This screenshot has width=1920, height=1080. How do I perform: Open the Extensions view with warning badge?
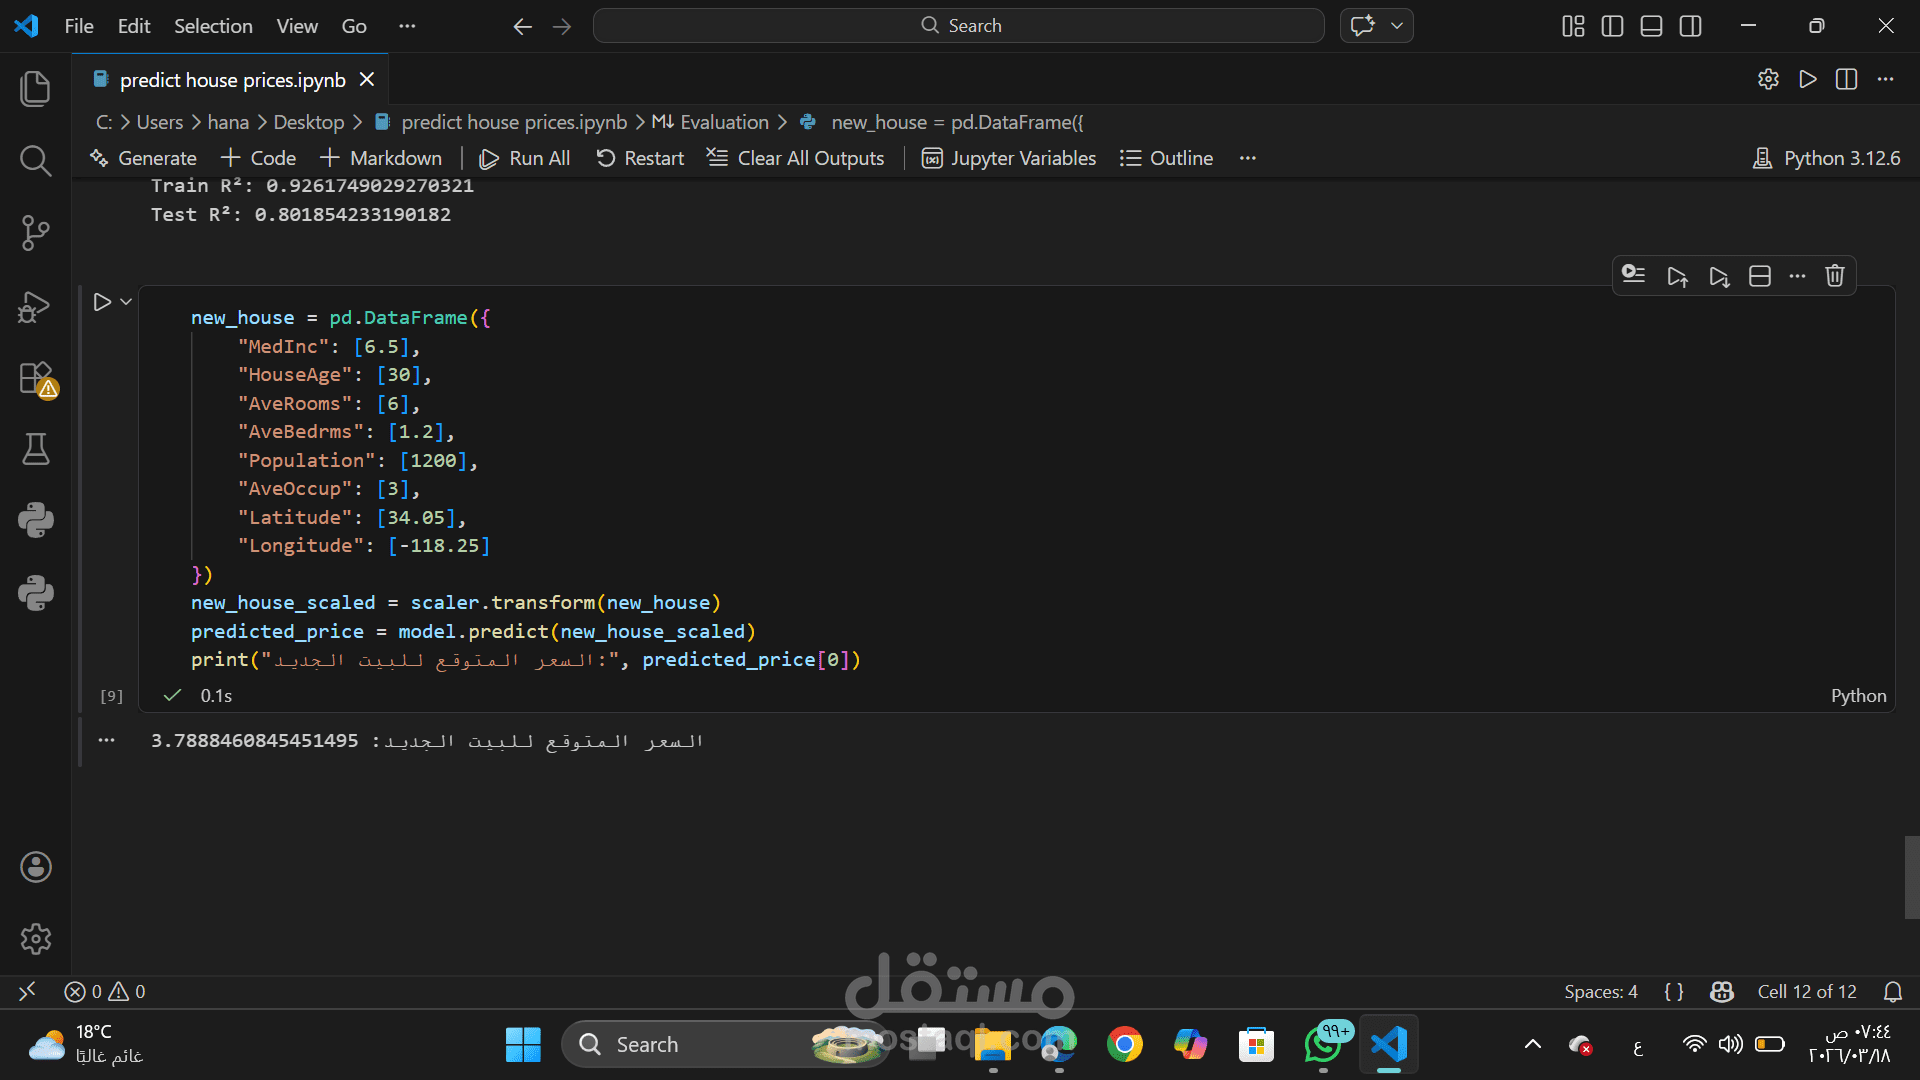click(35, 378)
